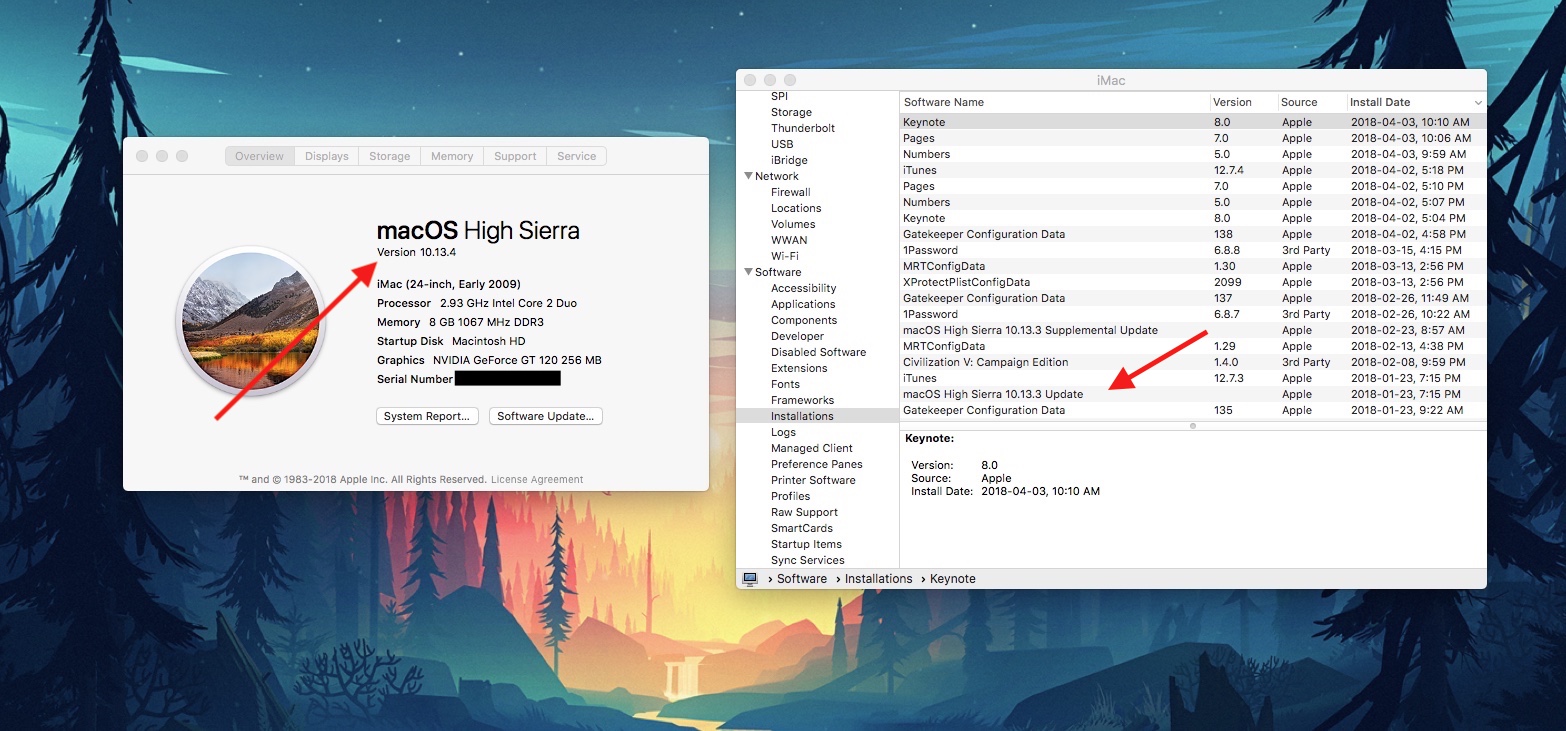Select the XProtectPlistConfigData row

click(1193, 282)
